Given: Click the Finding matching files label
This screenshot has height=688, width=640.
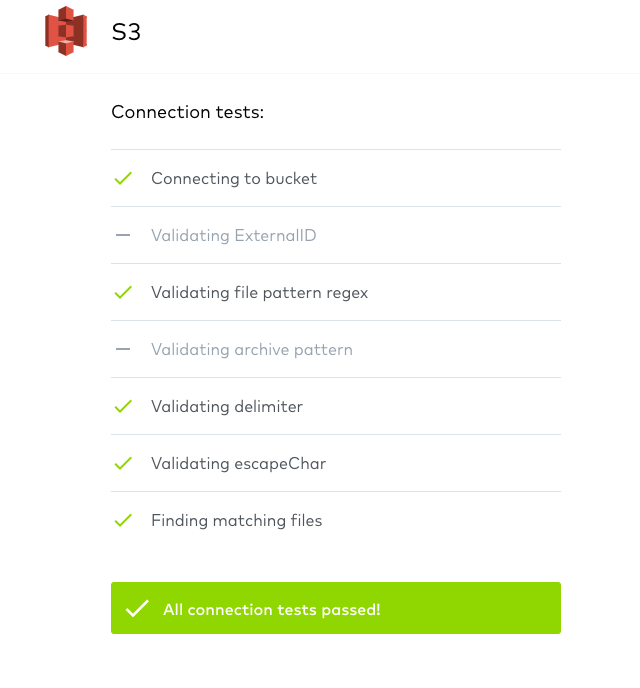Looking at the screenshot, I should point(236,521).
